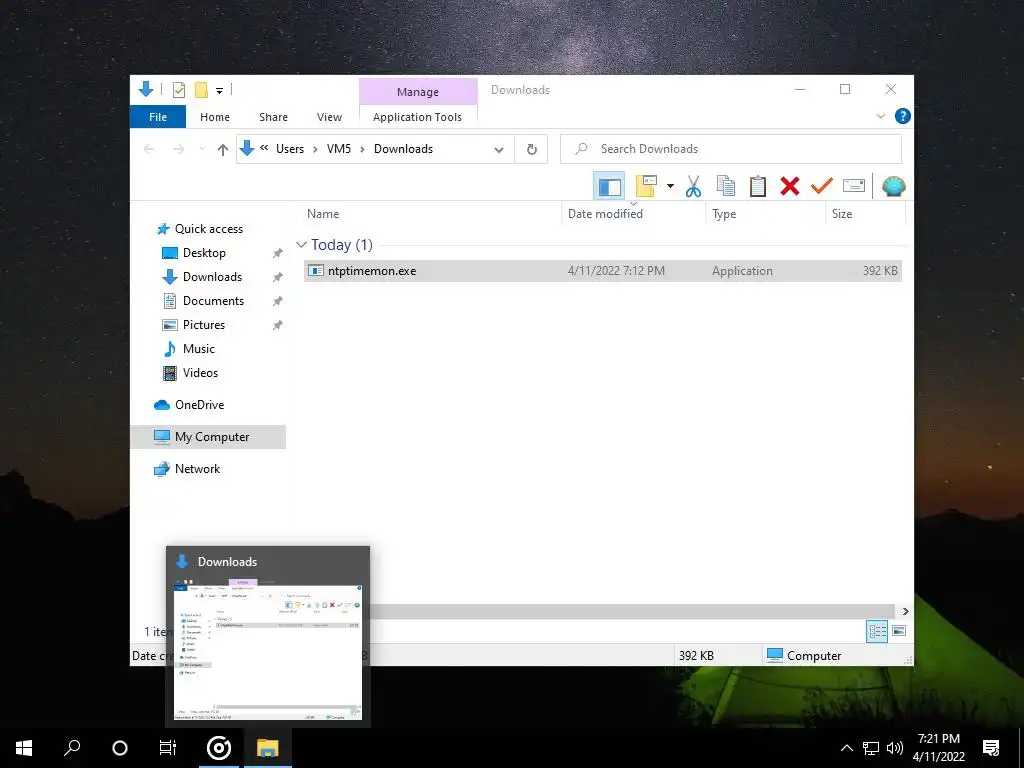Screen dimensions: 1024x768
Task: Open the Windows Start menu
Action: coord(24,748)
